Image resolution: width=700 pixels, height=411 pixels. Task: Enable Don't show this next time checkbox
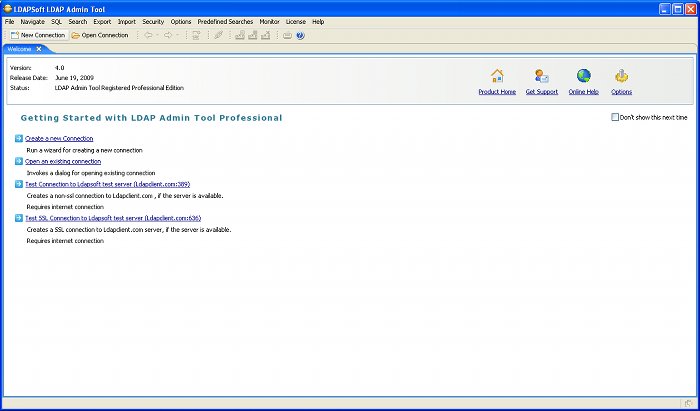(x=615, y=117)
